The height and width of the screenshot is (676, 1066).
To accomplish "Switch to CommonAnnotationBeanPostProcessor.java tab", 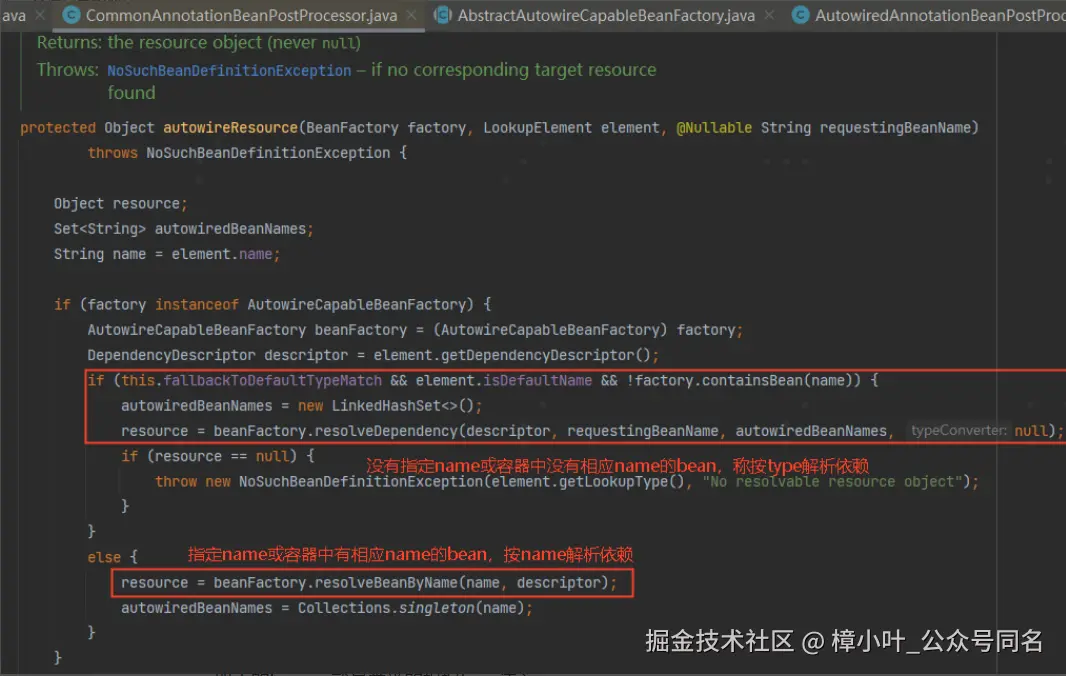I will (x=241, y=15).
